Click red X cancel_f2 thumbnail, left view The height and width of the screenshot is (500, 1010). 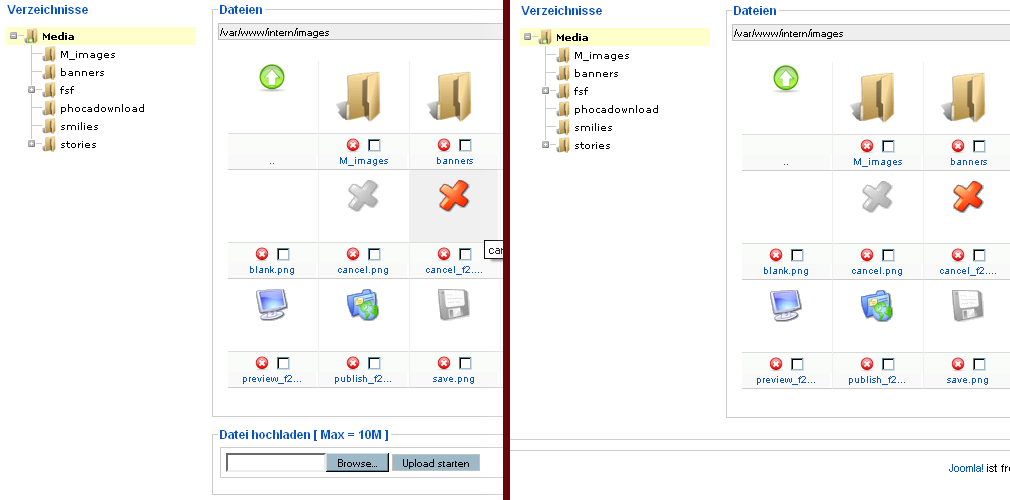[453, 195]
